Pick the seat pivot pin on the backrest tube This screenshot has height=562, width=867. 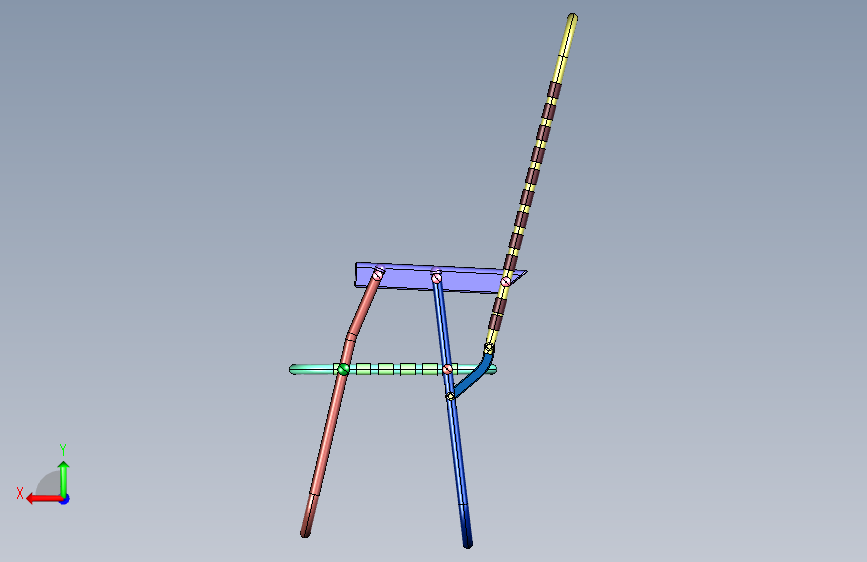pos(505,282)
